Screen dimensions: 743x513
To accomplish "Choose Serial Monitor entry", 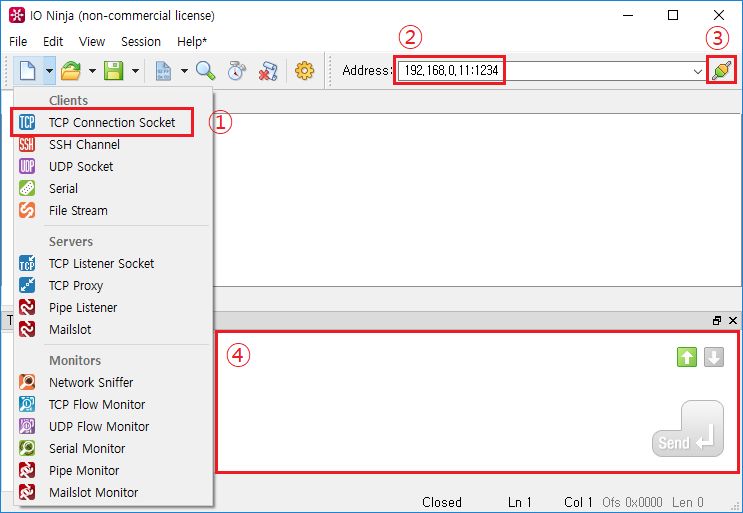I will coord(112,448).
